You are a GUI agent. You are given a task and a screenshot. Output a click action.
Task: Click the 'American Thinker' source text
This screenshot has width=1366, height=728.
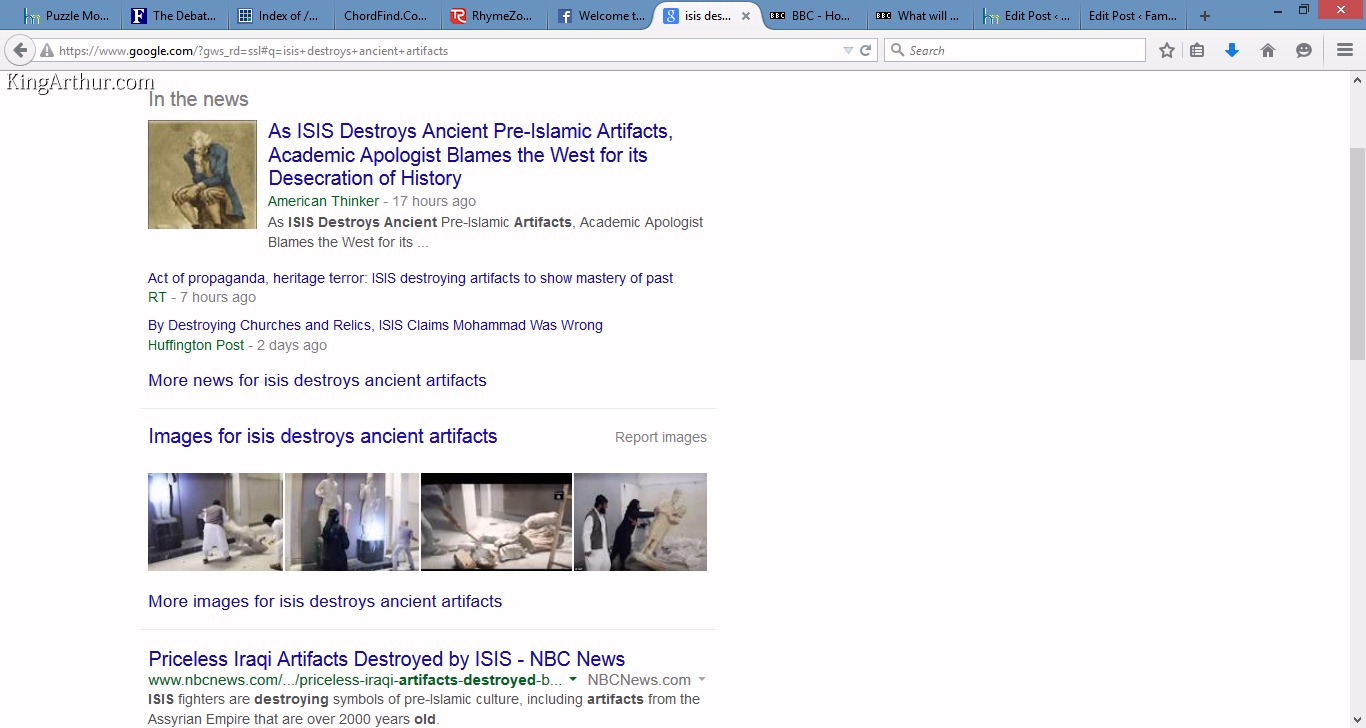point(323,201)
